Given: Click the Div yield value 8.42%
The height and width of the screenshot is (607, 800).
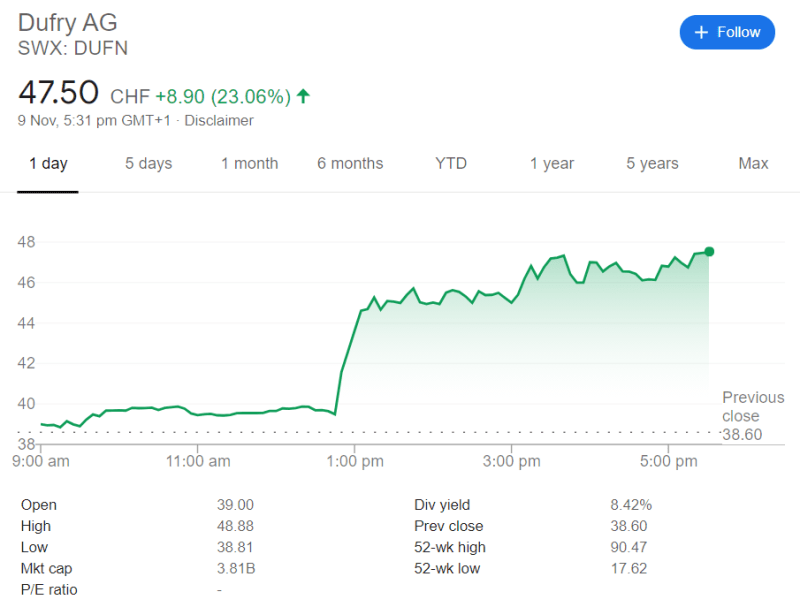Looking at the screenshot, I should click(631, 505).
